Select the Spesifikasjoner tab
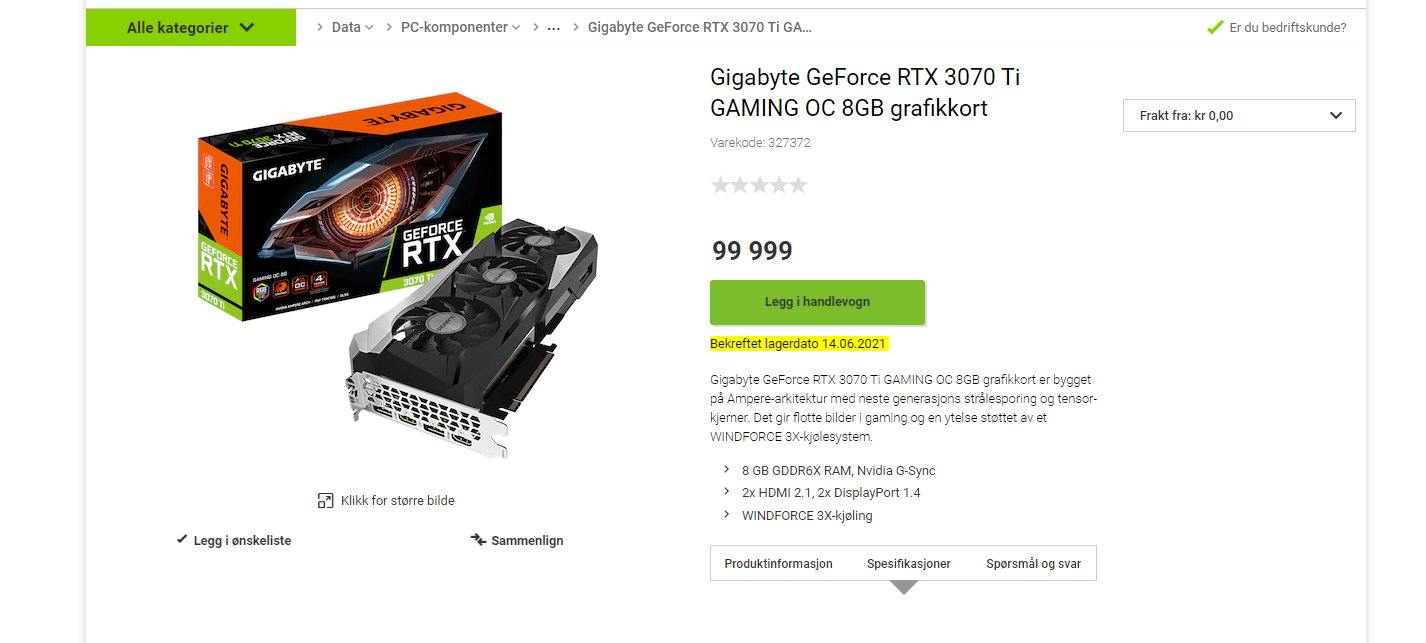The height and width of the screenshot is (643, 1426). 908,563
